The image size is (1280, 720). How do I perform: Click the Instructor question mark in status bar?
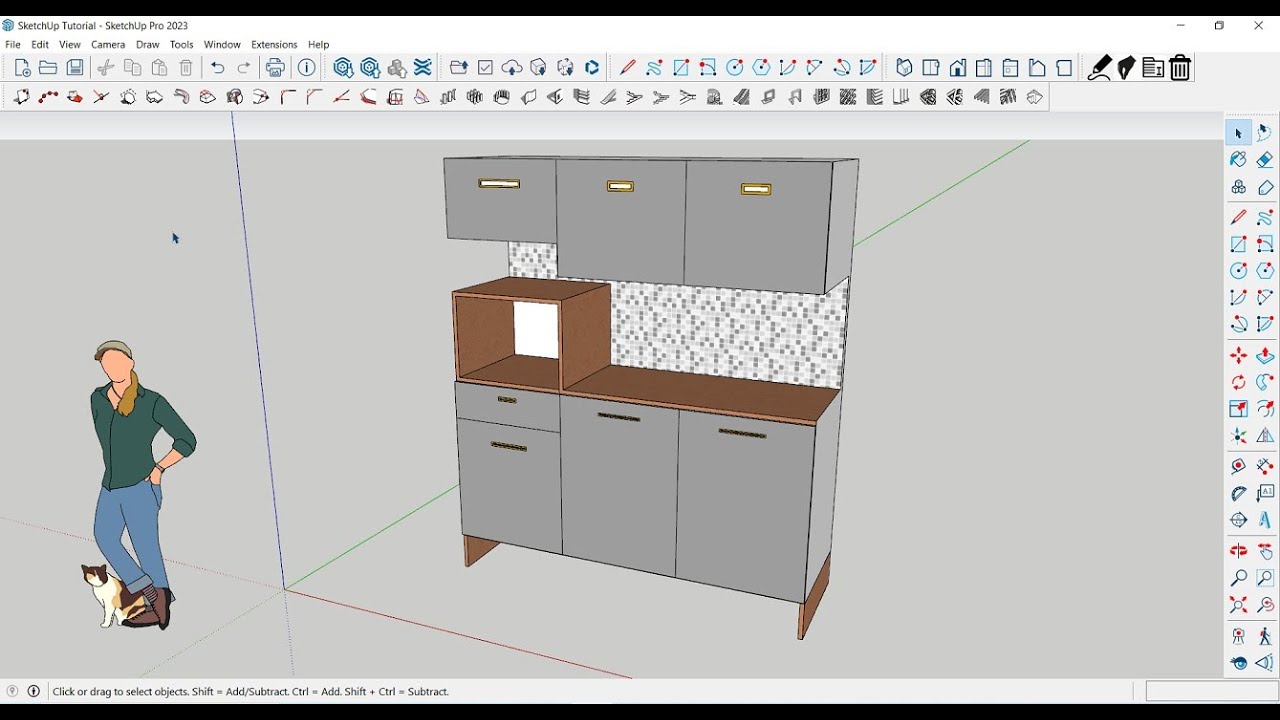pos(12,691)
